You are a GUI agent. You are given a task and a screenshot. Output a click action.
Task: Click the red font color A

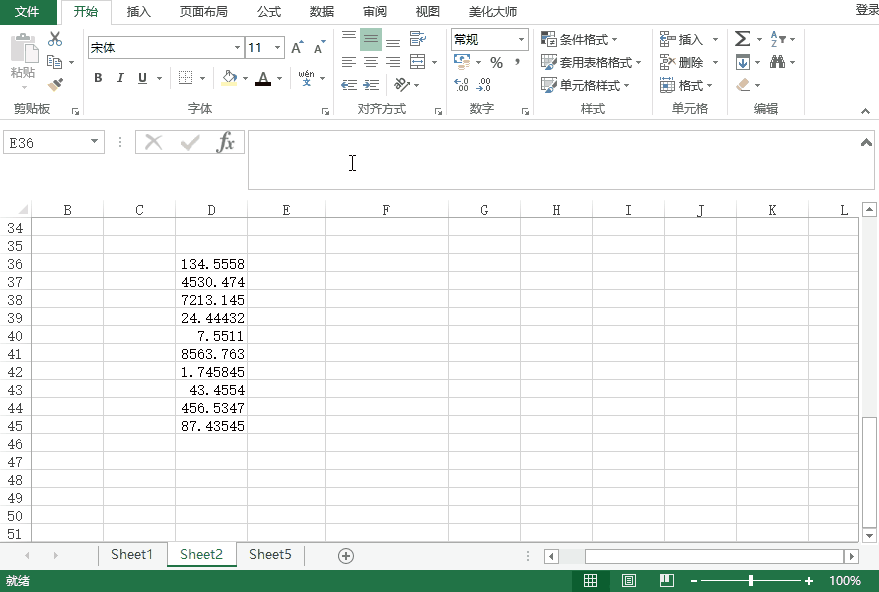(263, 78)
